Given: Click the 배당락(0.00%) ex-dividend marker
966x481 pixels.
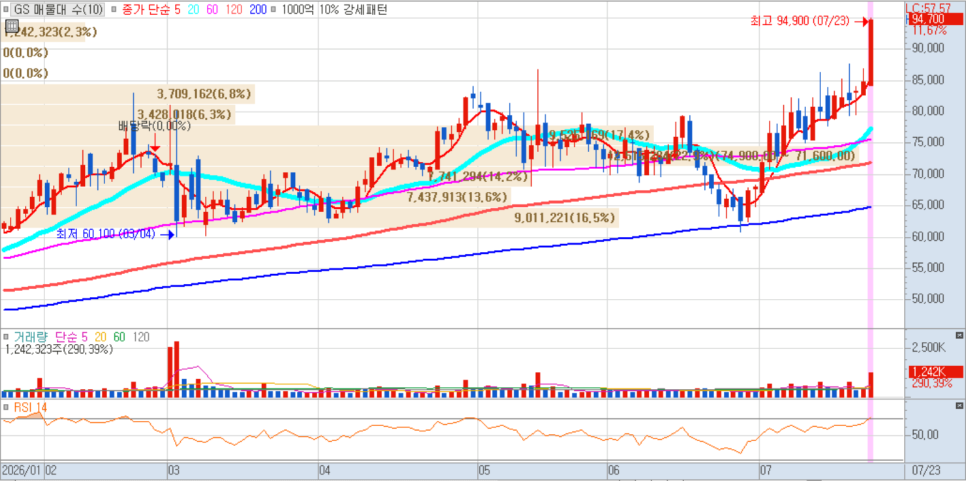Looking at the screenshot, I should pyautogui.click(x=155, y=126).
